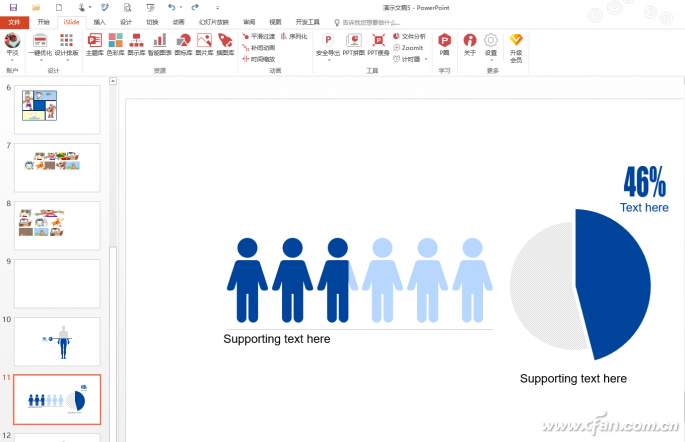Open the 关于 about iSlide info

(x=470, y=45)
